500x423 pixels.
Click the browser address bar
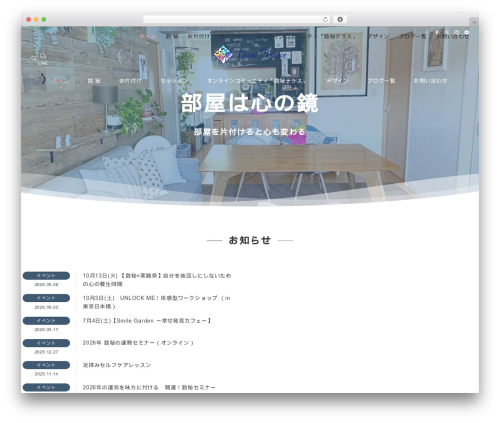tap(237, 19)
